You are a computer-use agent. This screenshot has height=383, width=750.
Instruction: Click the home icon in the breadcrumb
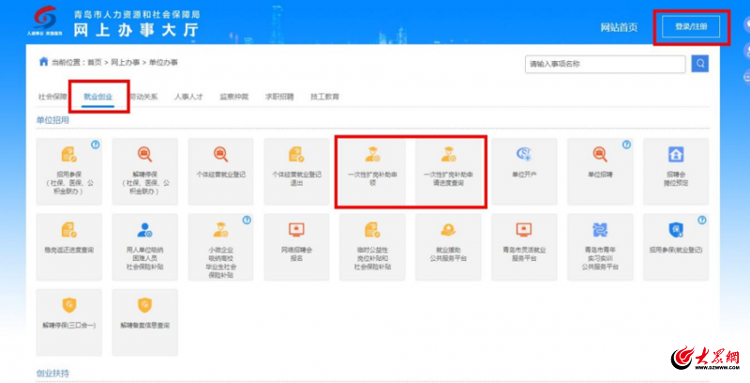coord(44,62)
